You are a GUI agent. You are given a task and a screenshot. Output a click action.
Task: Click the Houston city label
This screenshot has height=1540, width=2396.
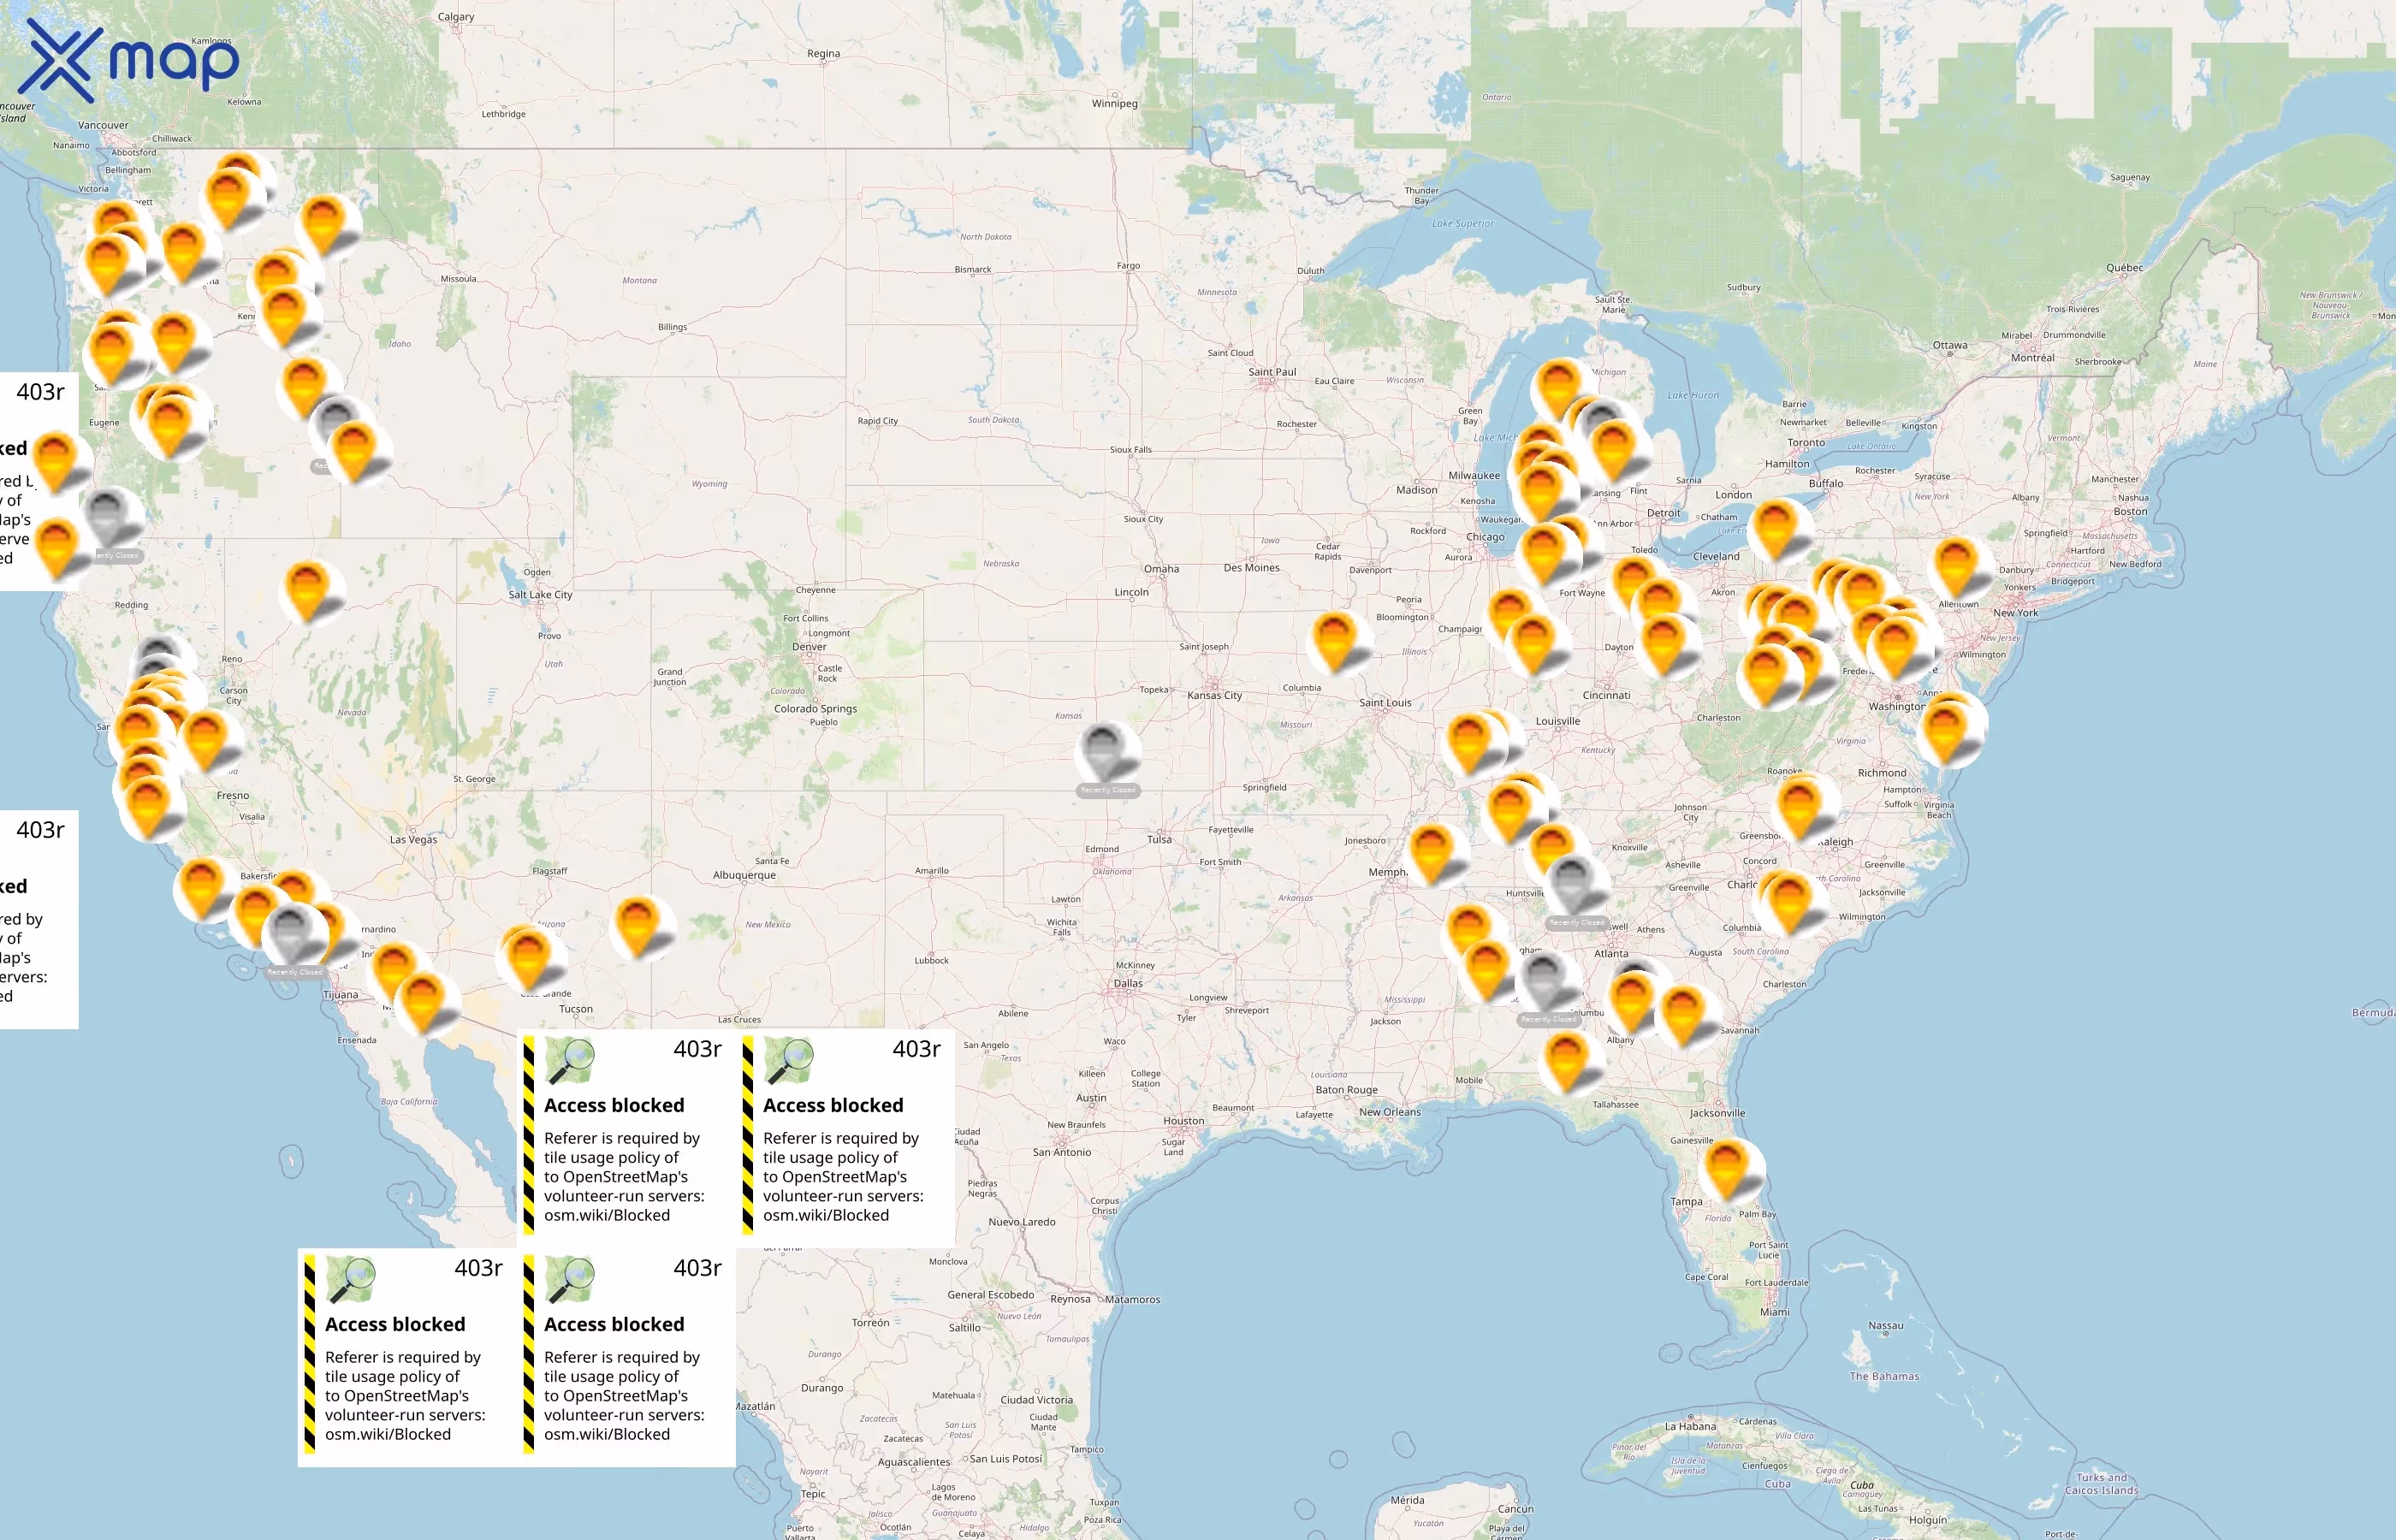[1184, 1121]
